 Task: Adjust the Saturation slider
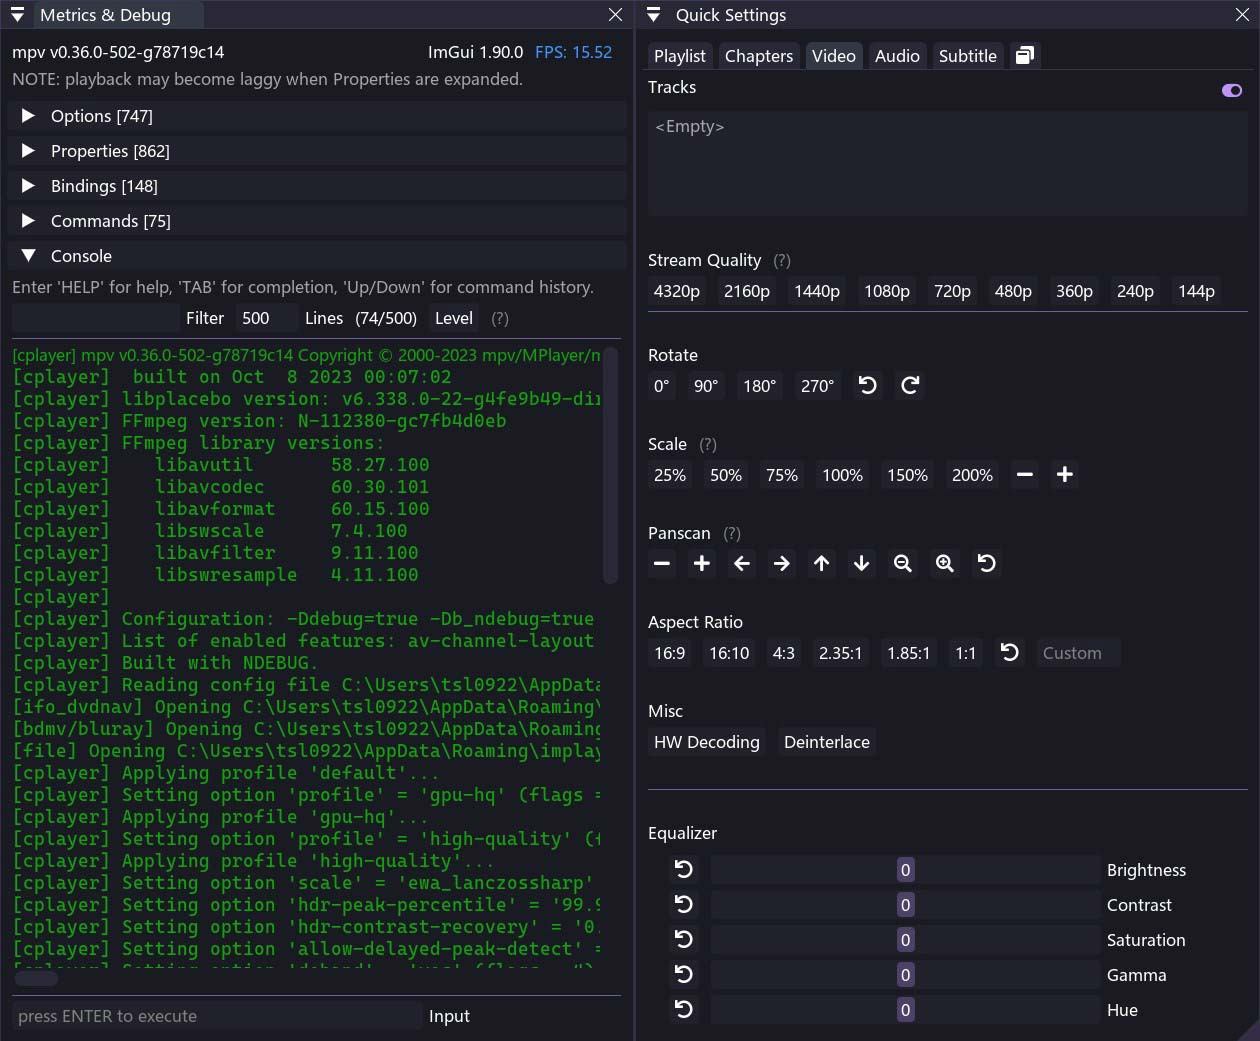(904, 940)
